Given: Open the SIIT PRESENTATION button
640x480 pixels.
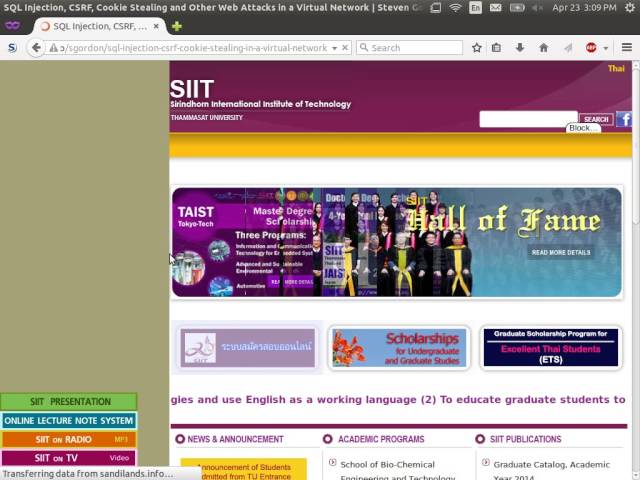Looking at the screenshot, I should pyautogui.click(x=69, y=402).
